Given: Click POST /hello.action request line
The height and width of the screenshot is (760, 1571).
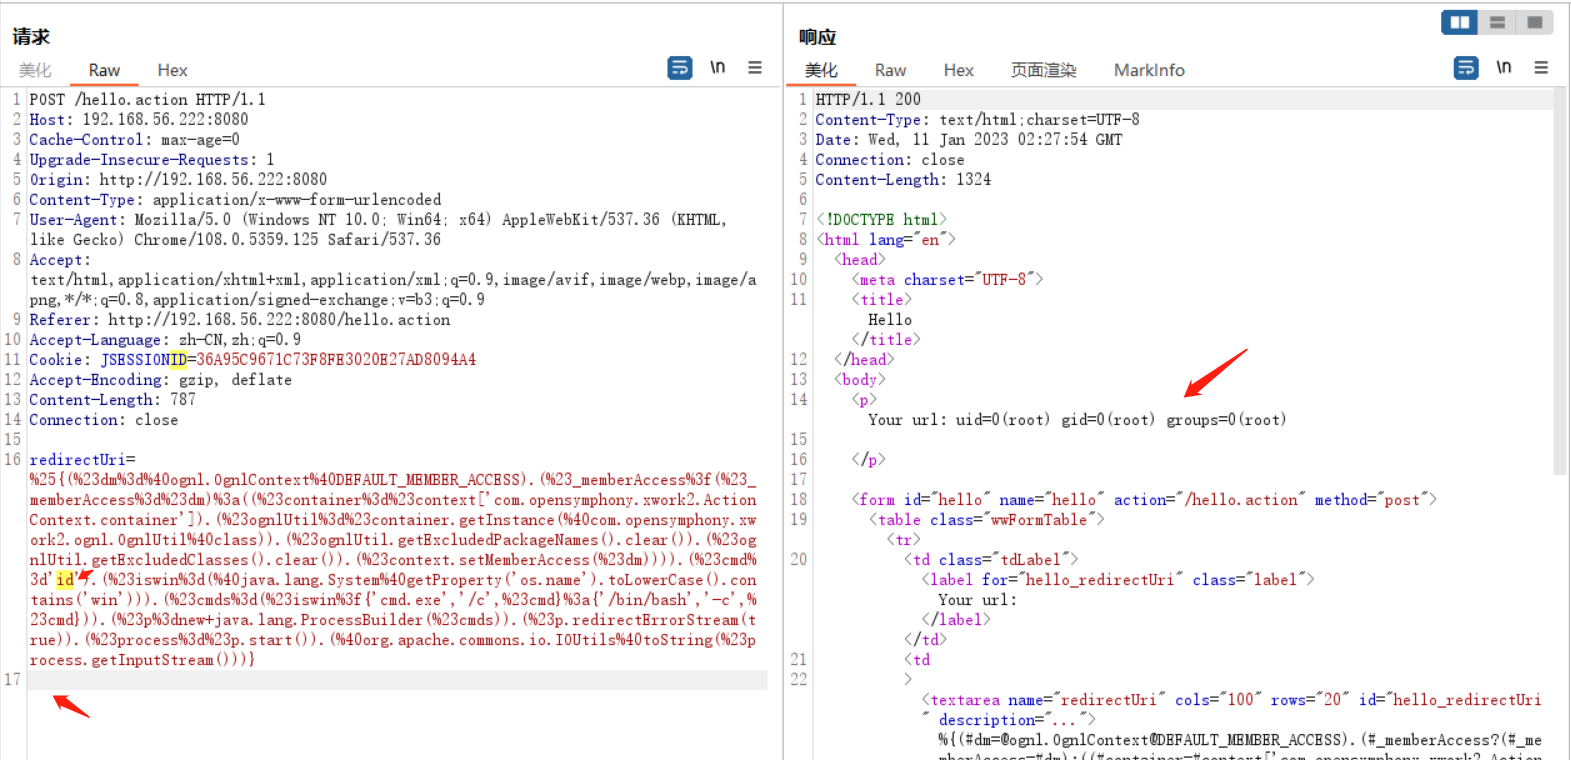Looking at the screenshot, I should pos(147,100).
